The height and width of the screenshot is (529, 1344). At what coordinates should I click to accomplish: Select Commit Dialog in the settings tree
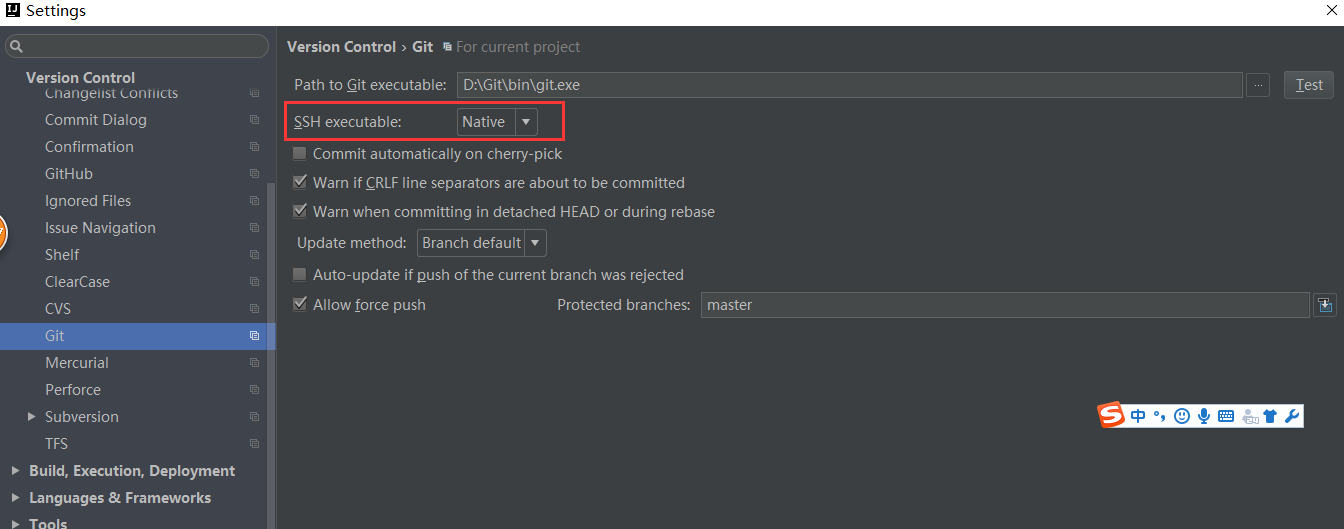point(96,120)
